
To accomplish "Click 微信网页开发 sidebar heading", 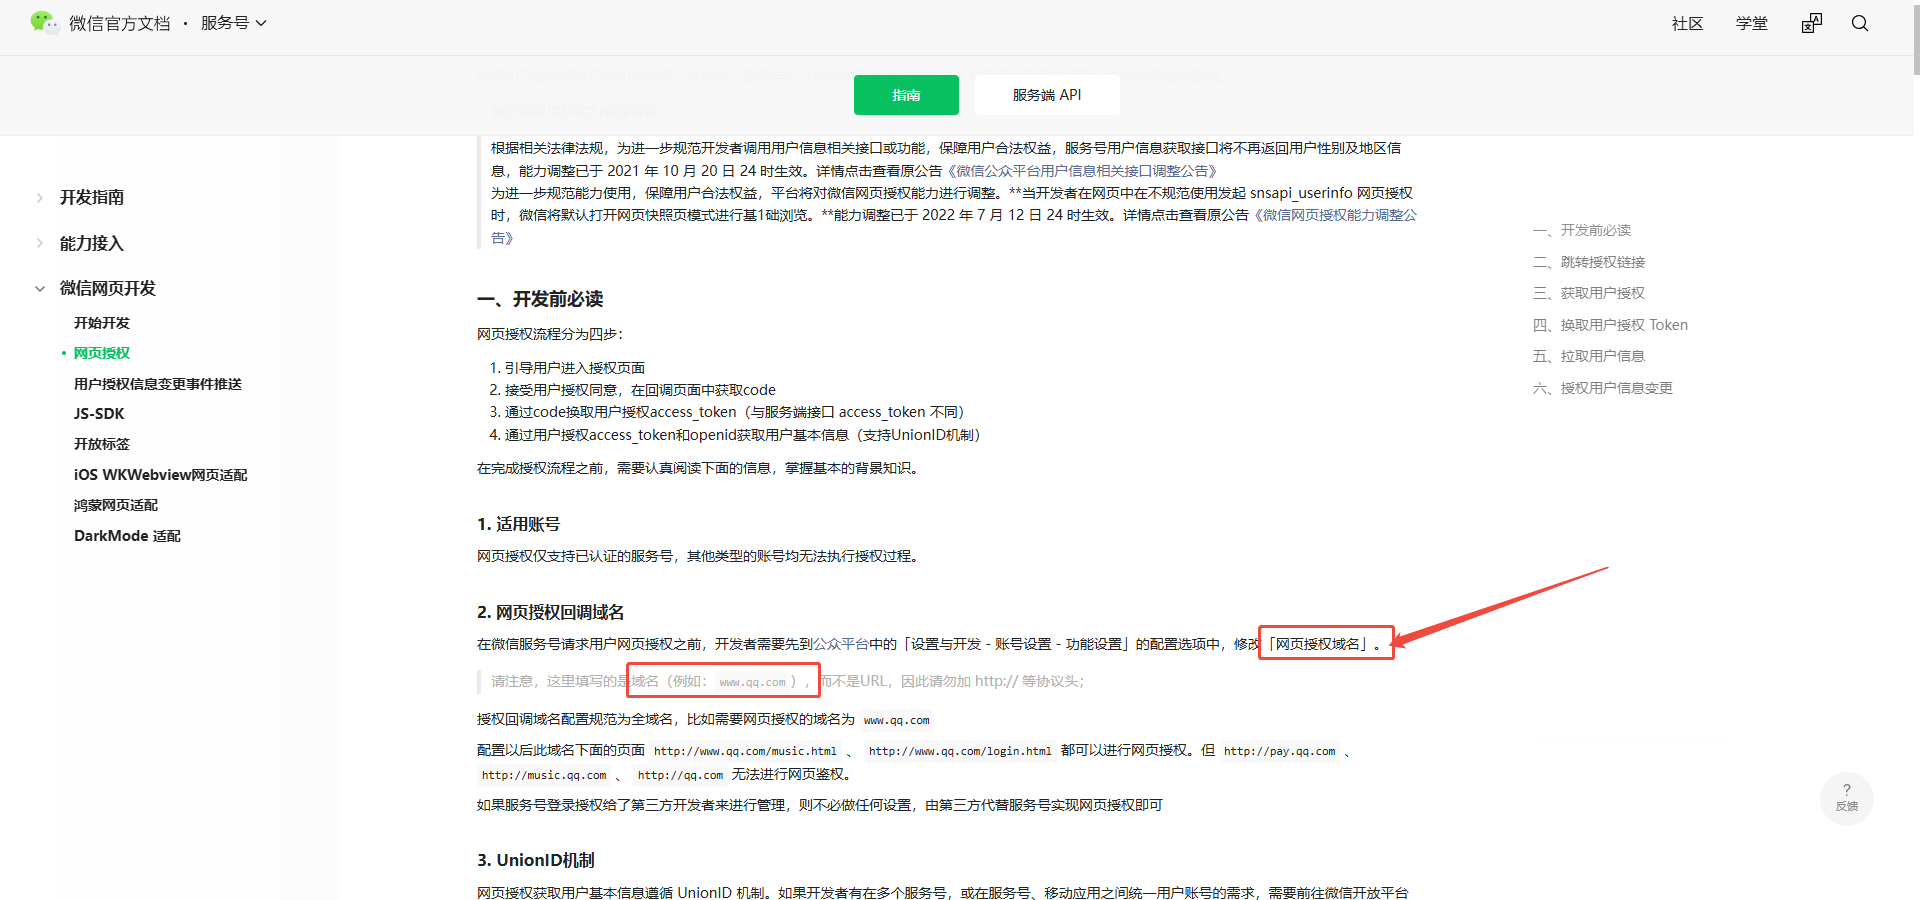I will [x=108, y=289].
